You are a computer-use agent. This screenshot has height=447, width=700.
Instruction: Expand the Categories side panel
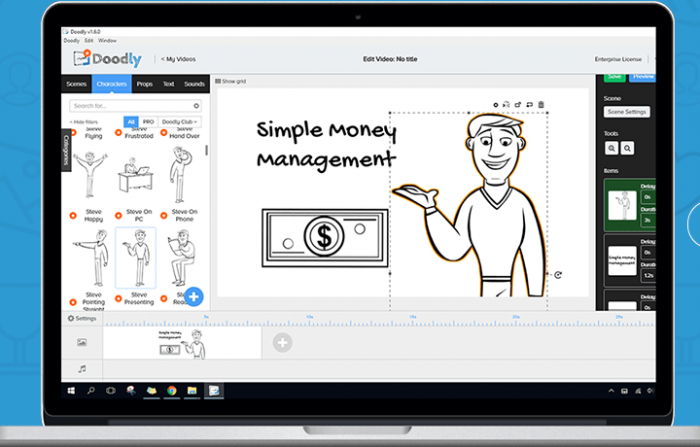coord(67,150)
